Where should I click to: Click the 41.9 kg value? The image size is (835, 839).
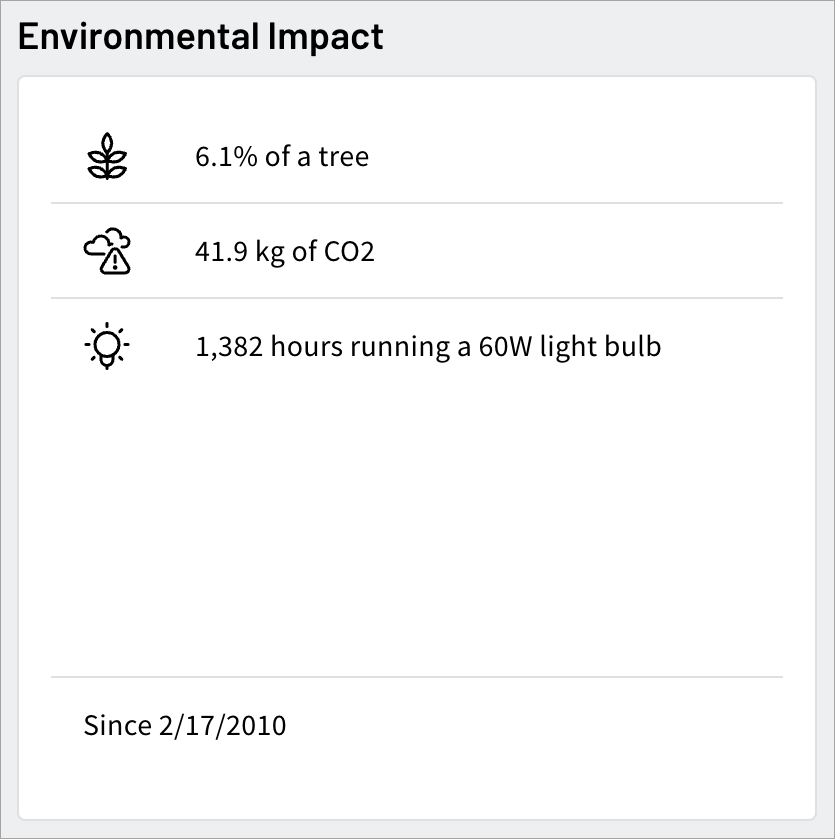[240, 251]
